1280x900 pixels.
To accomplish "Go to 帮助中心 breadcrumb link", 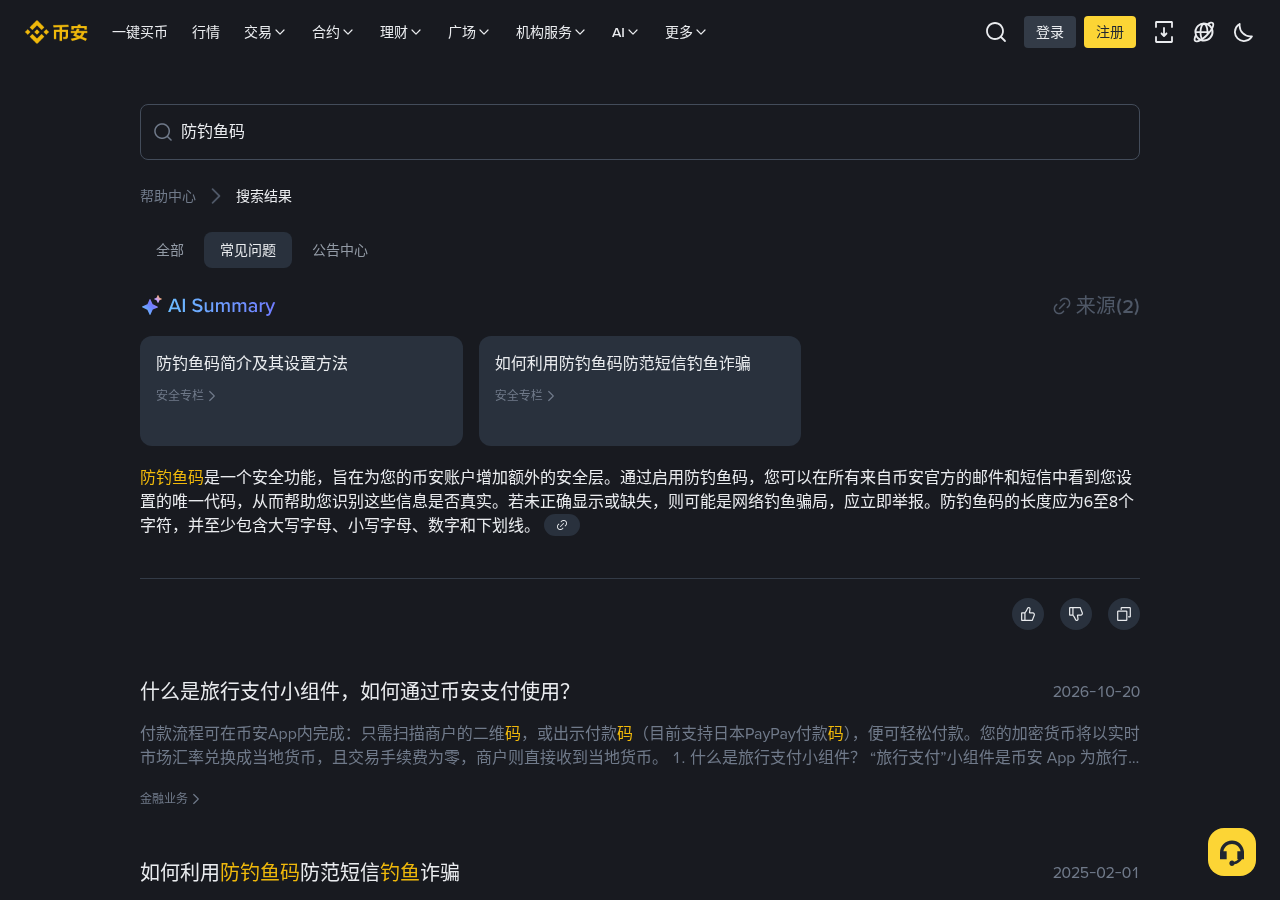I will (168, 196).
